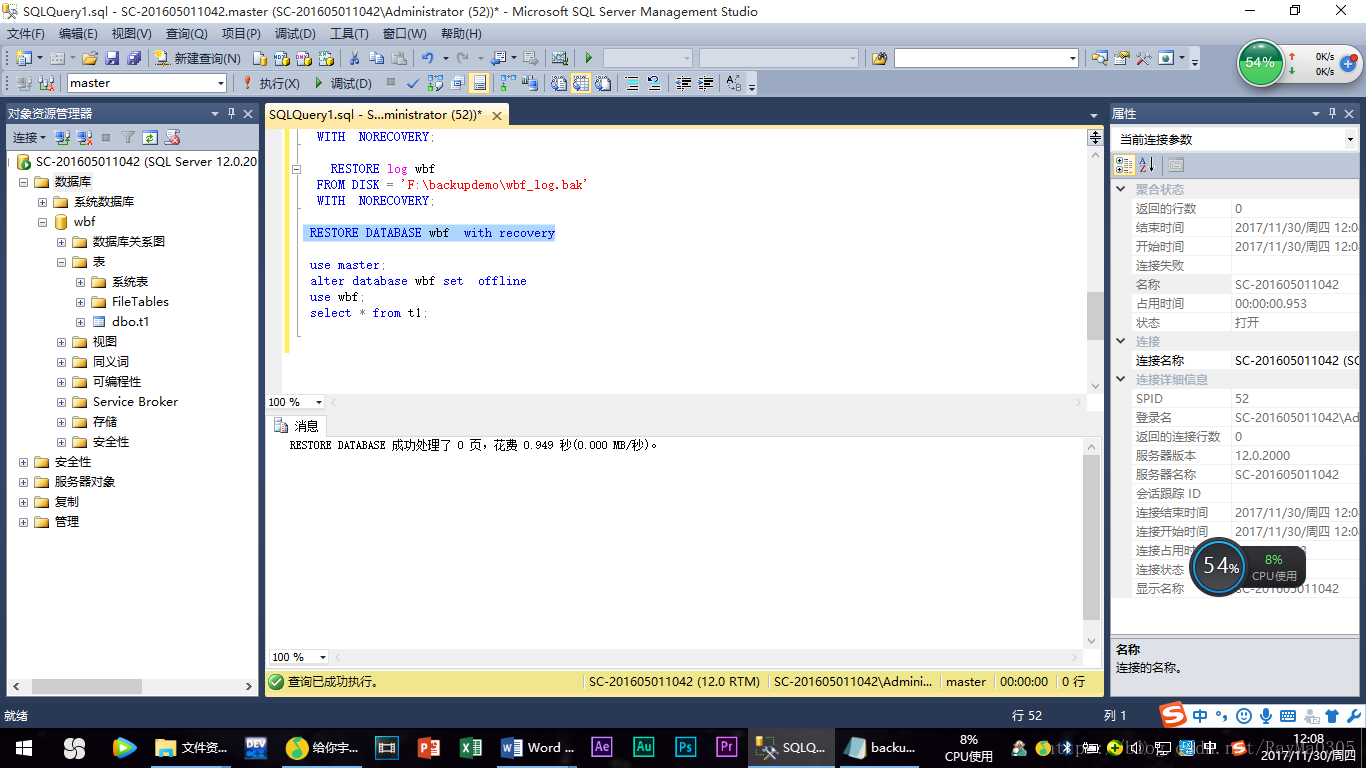Click the Photoshop icon in the taskbar
This screenshot has height=768, width=1366.
tap(685, 747)
